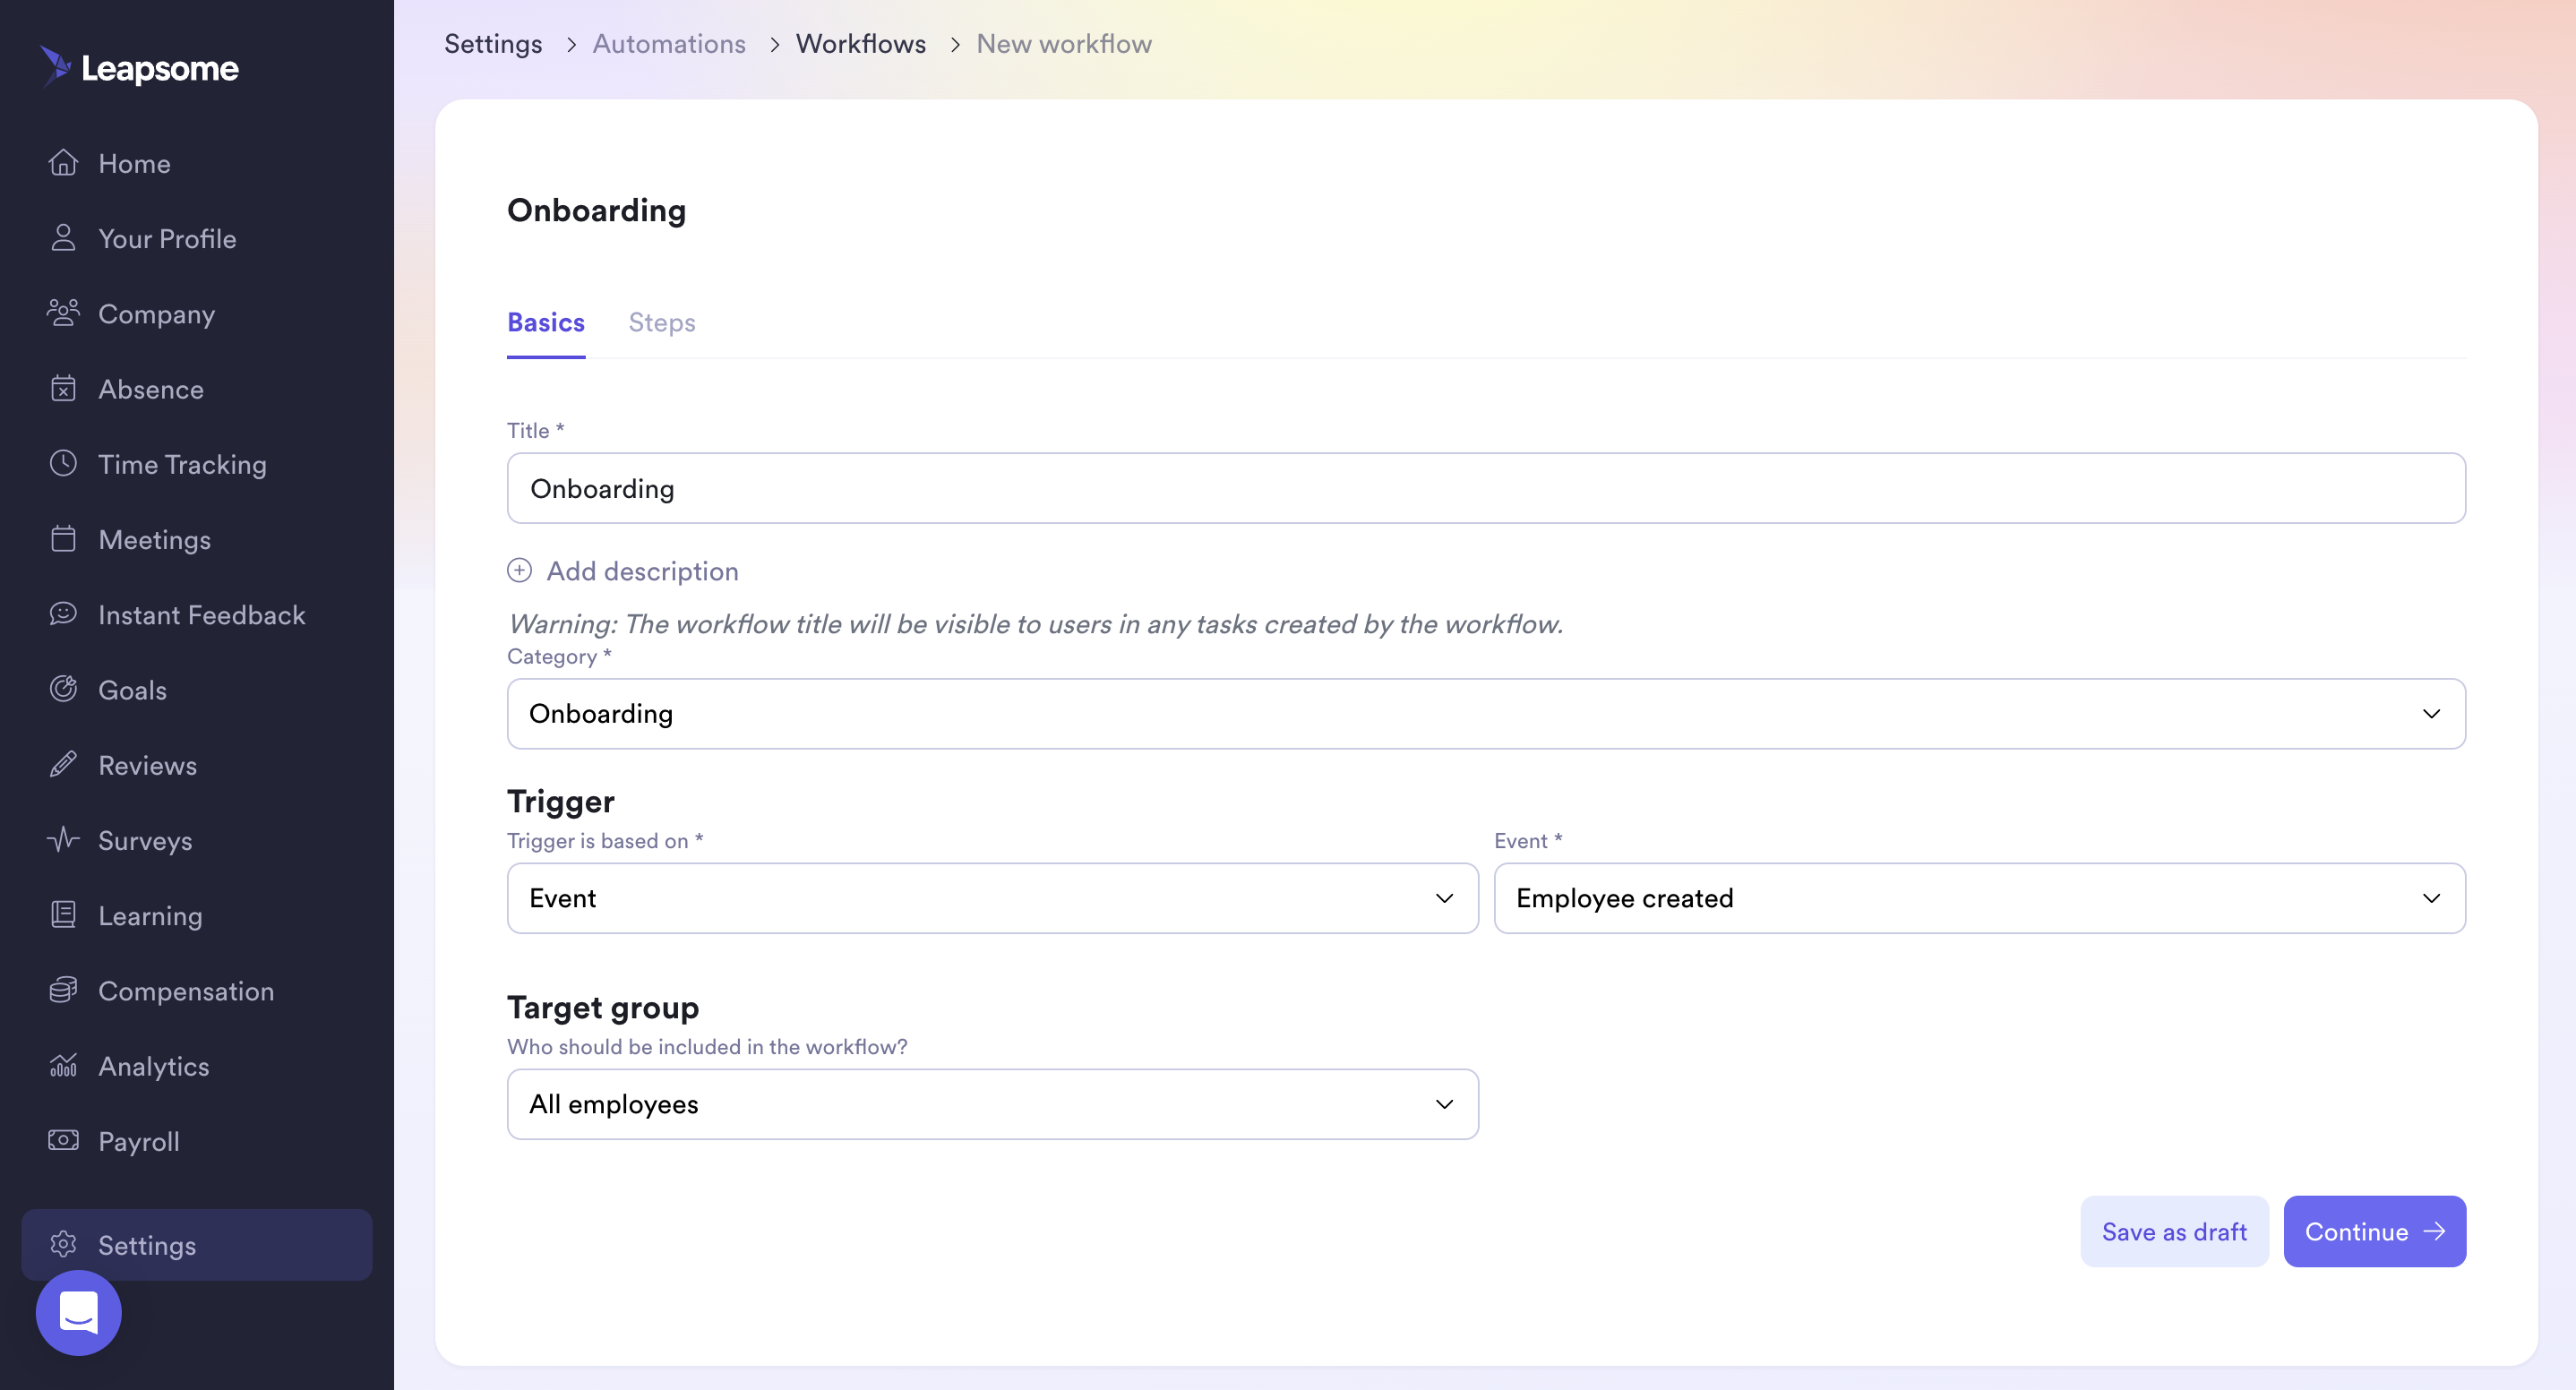Image resolution: width=2576 pixels, height=1390 pixels.
Task: Click the Trigger section heading
Action: click(561, 801)
